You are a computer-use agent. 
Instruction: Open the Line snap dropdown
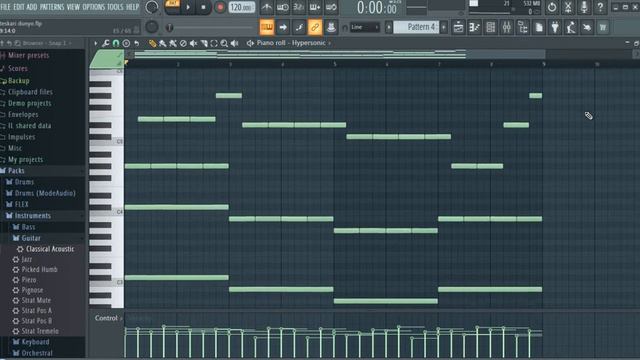[x=364, y=27]
